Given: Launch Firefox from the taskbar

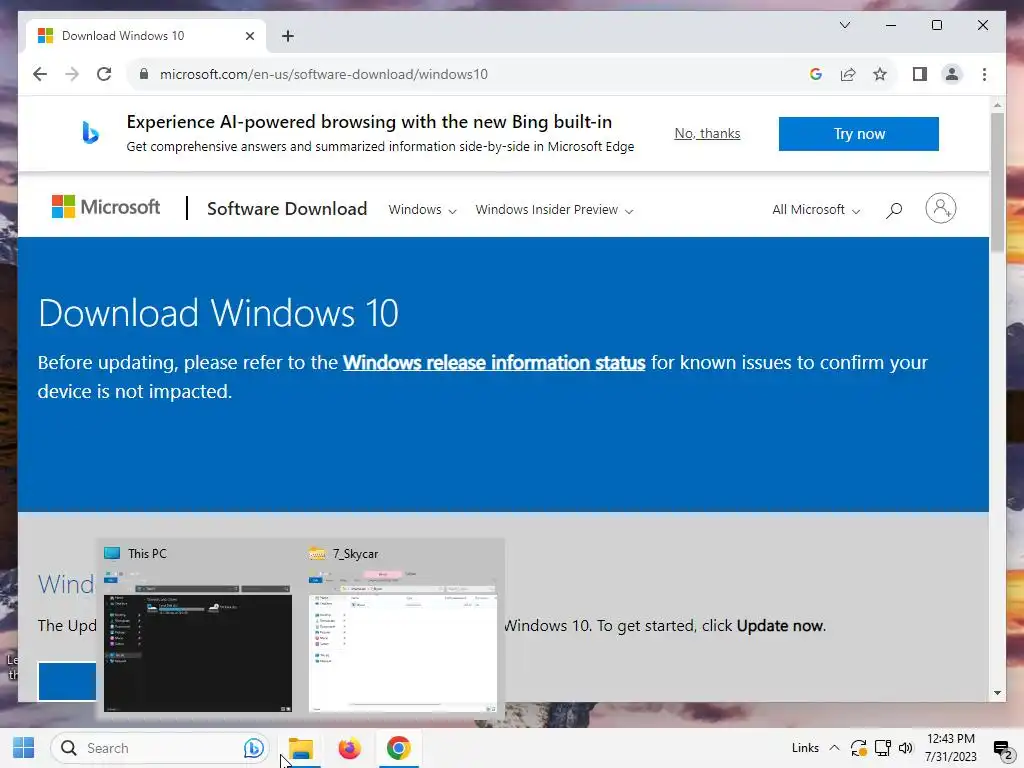Looking at the screenshot, I should (349, 748).
